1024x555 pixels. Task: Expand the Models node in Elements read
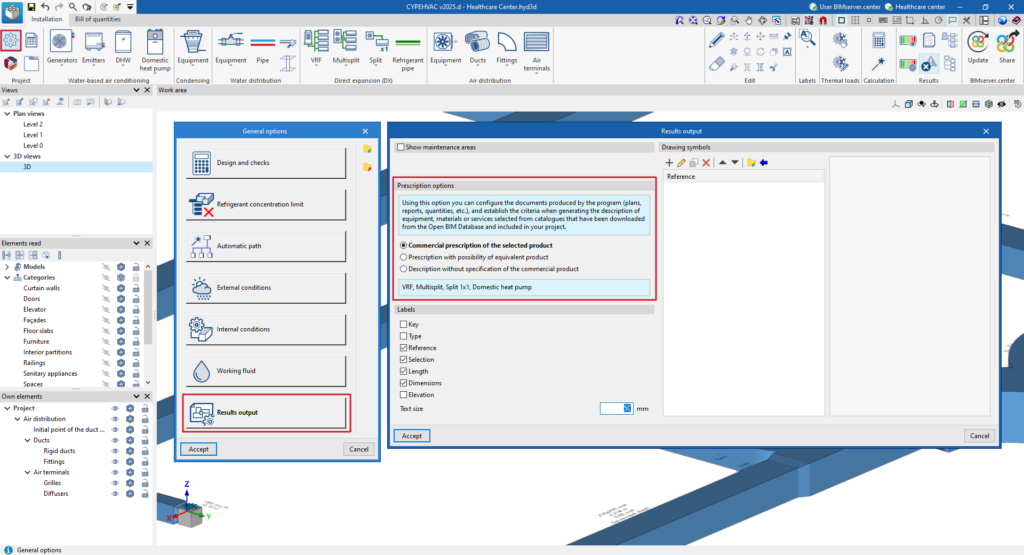pyautogui.click(x=7, y=267)
